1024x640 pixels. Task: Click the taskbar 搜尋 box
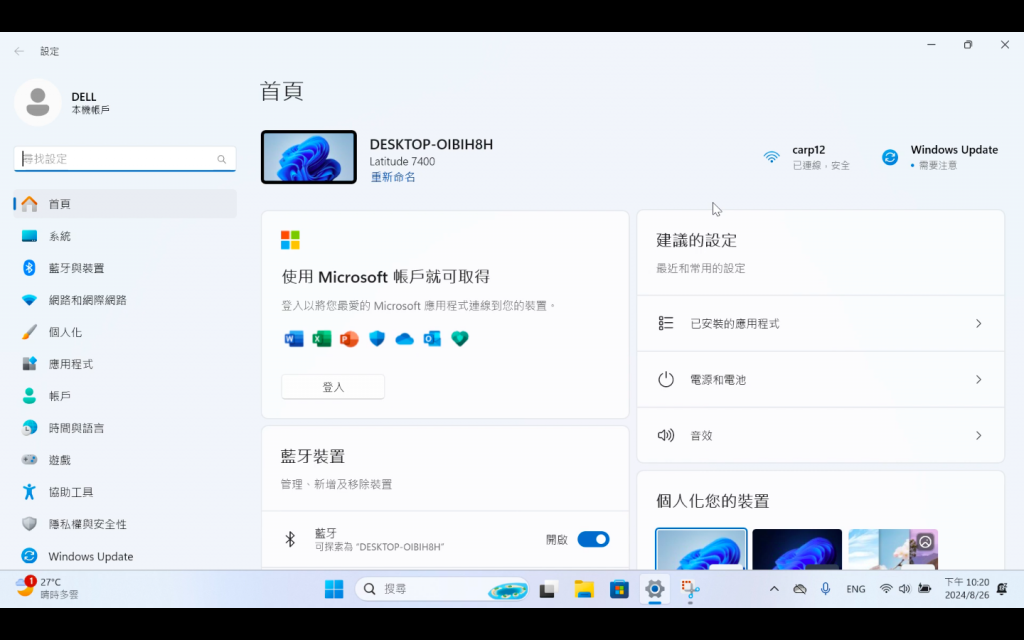tap(441, 589)
